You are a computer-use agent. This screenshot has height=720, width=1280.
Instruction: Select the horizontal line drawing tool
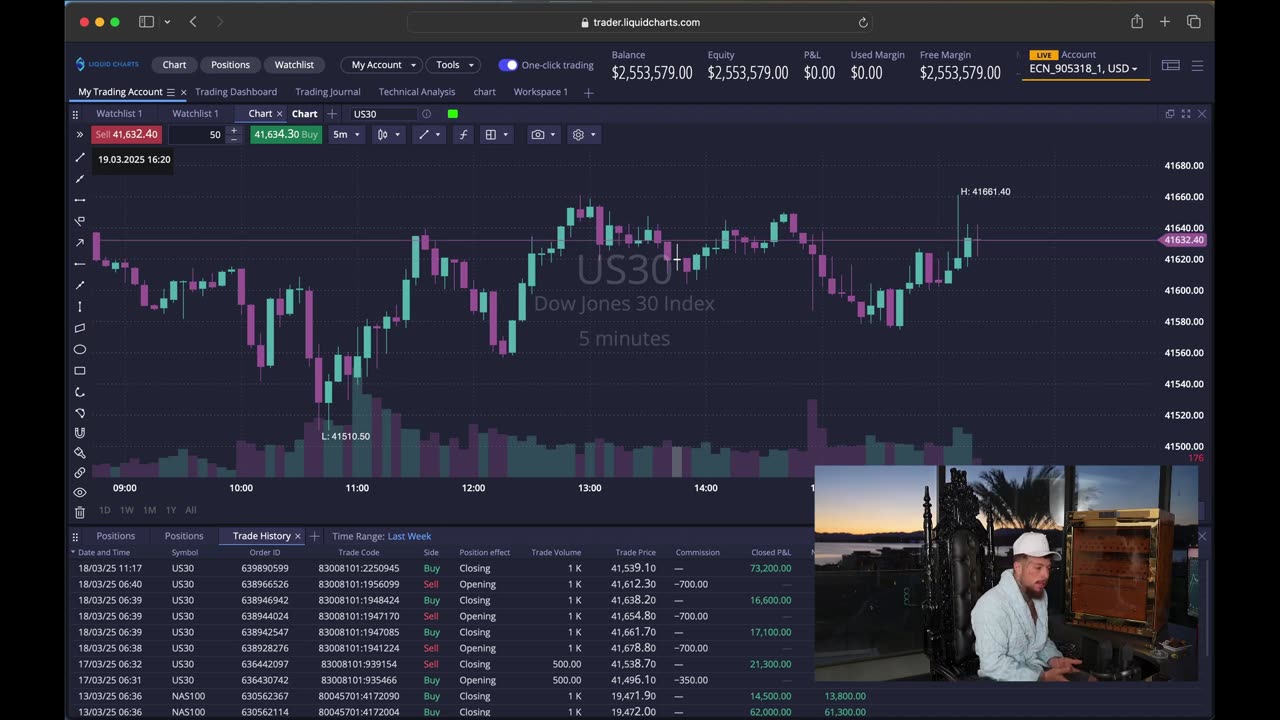(x=80, y=200)
